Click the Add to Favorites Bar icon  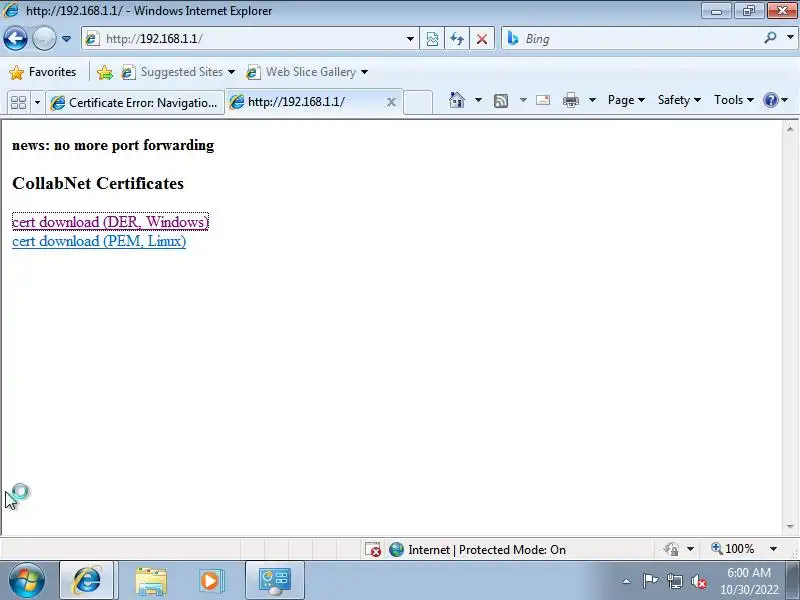point(105,72)
